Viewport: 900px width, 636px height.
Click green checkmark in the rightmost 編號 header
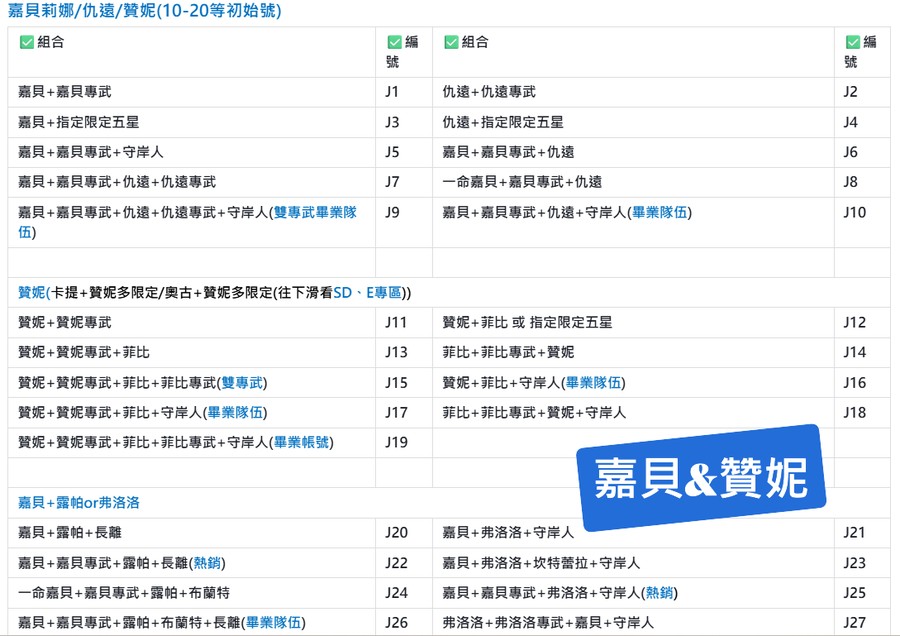pos(852,42)
